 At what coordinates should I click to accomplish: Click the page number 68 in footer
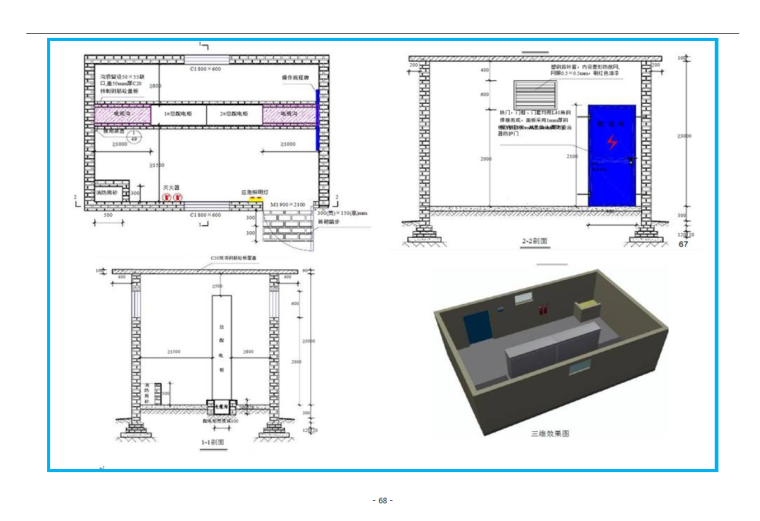[x=380, y=499]
